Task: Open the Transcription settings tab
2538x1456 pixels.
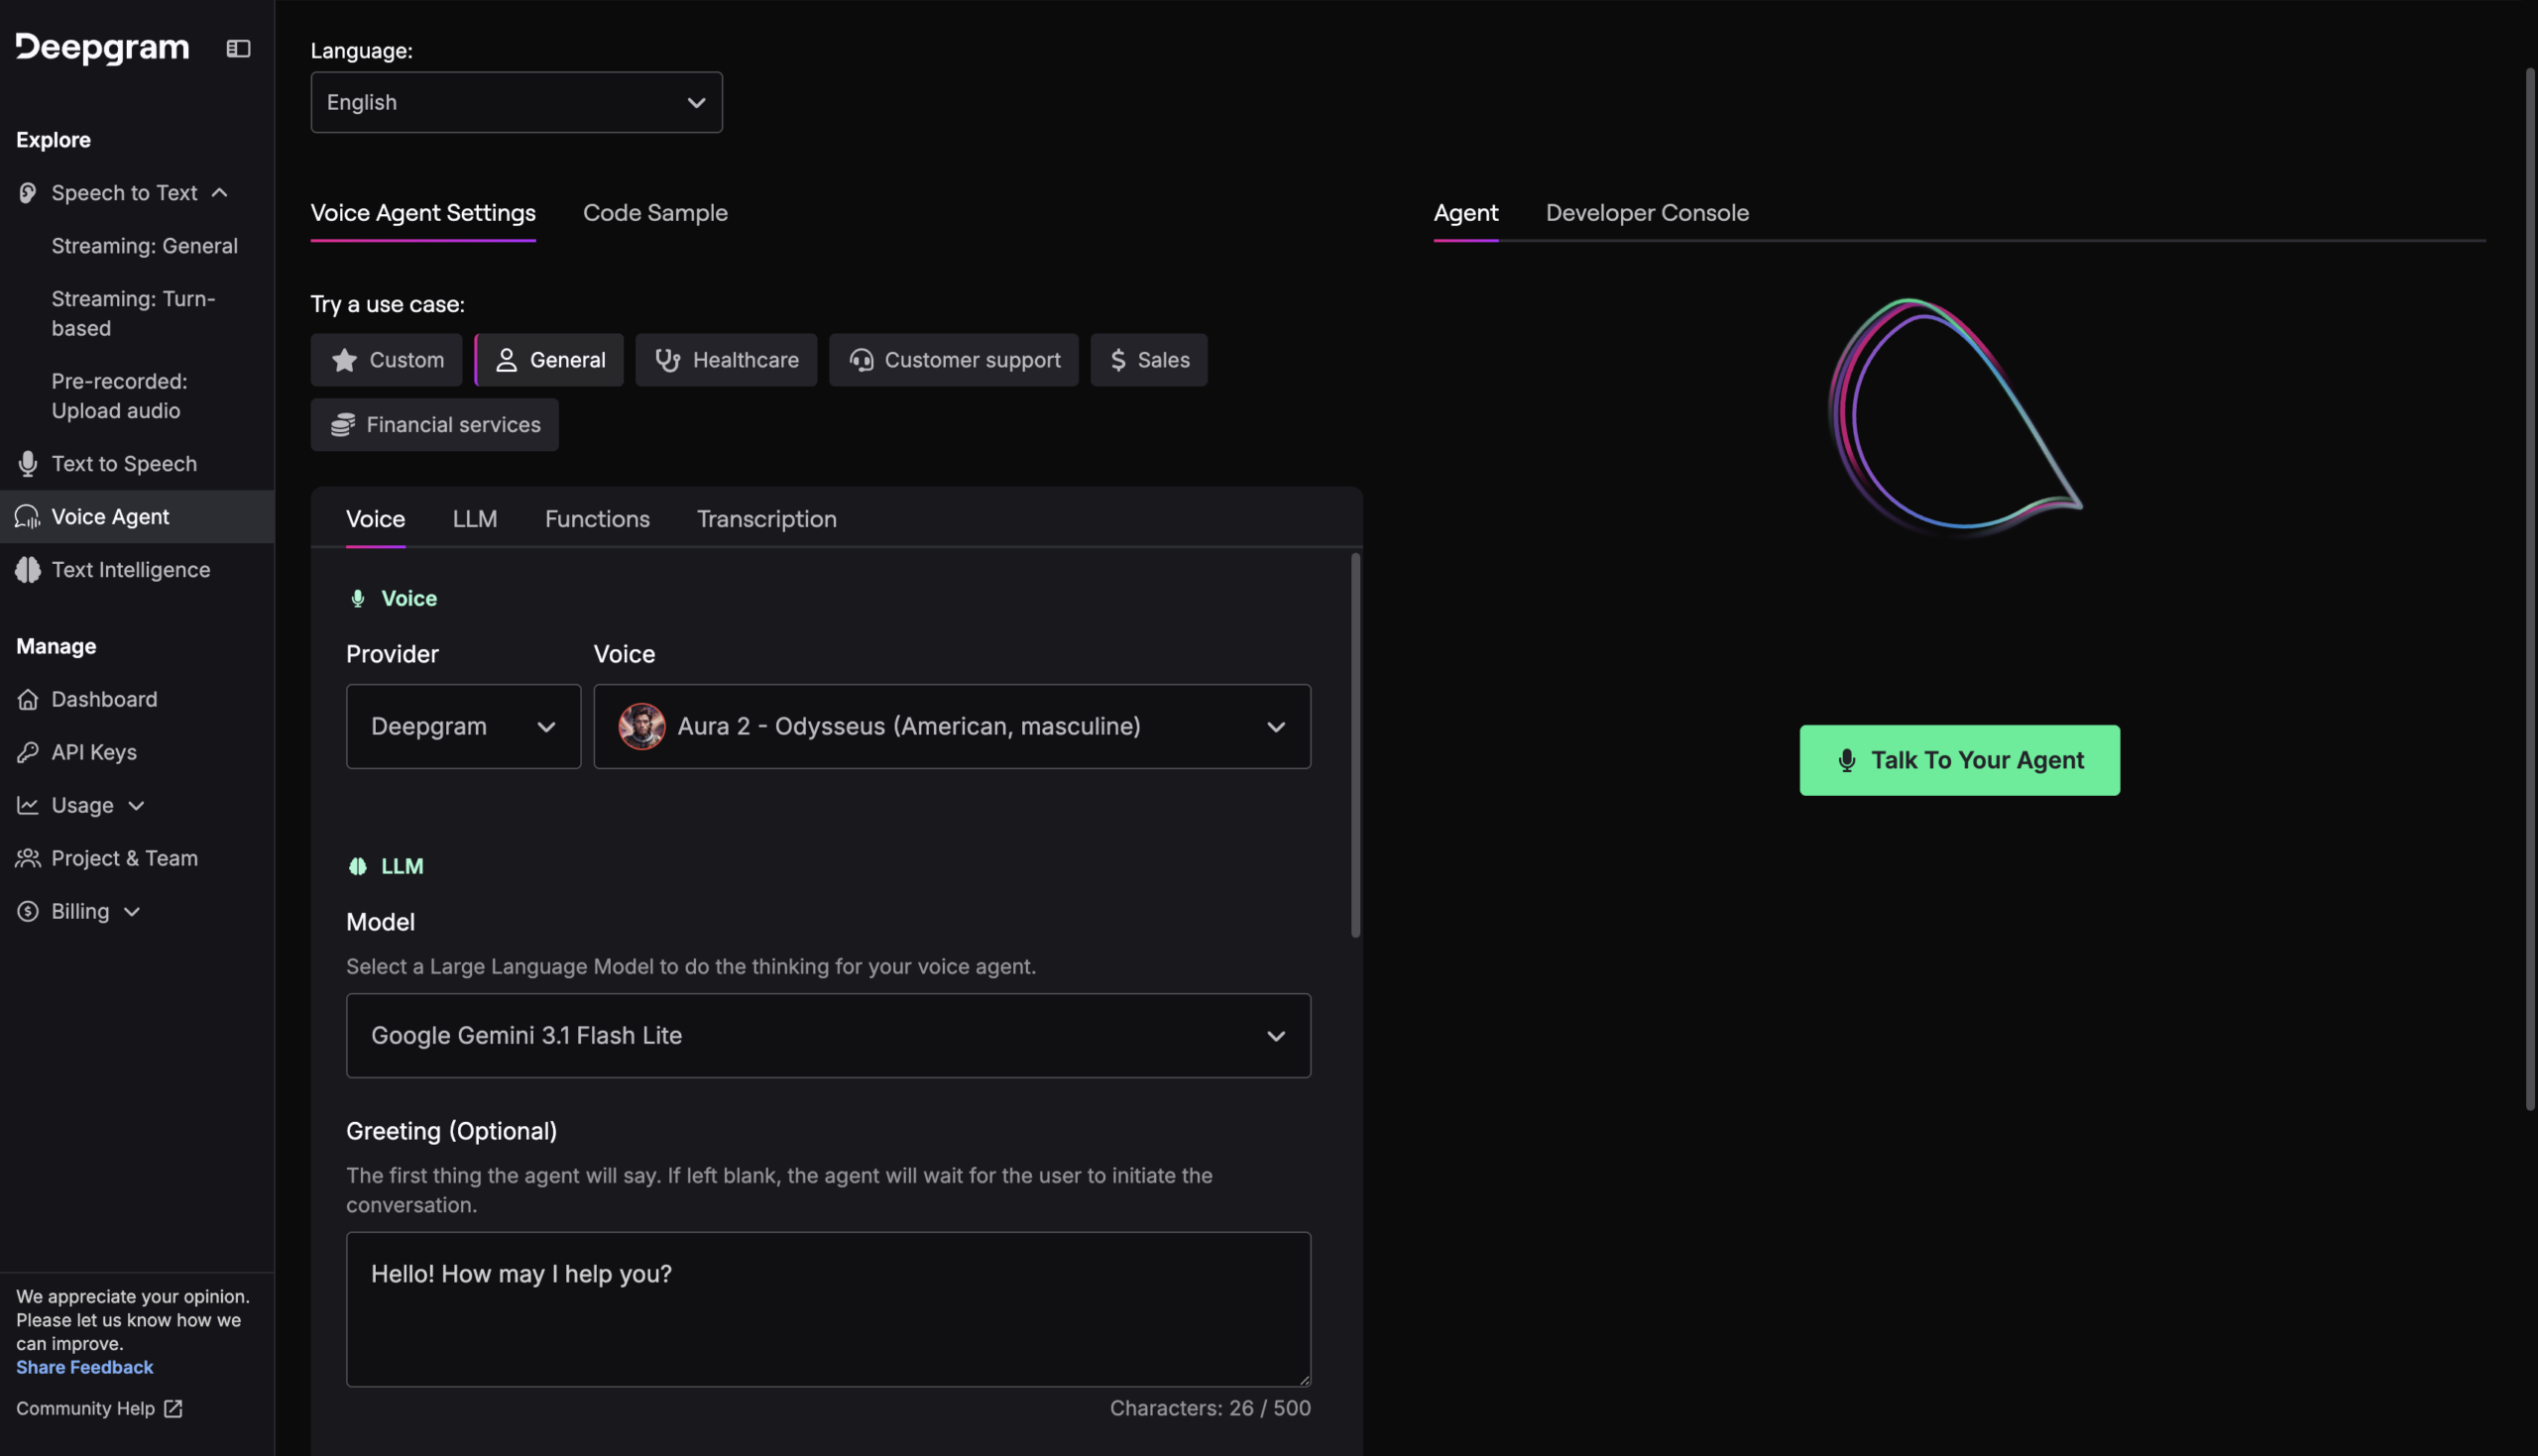Action: point(767,519)
